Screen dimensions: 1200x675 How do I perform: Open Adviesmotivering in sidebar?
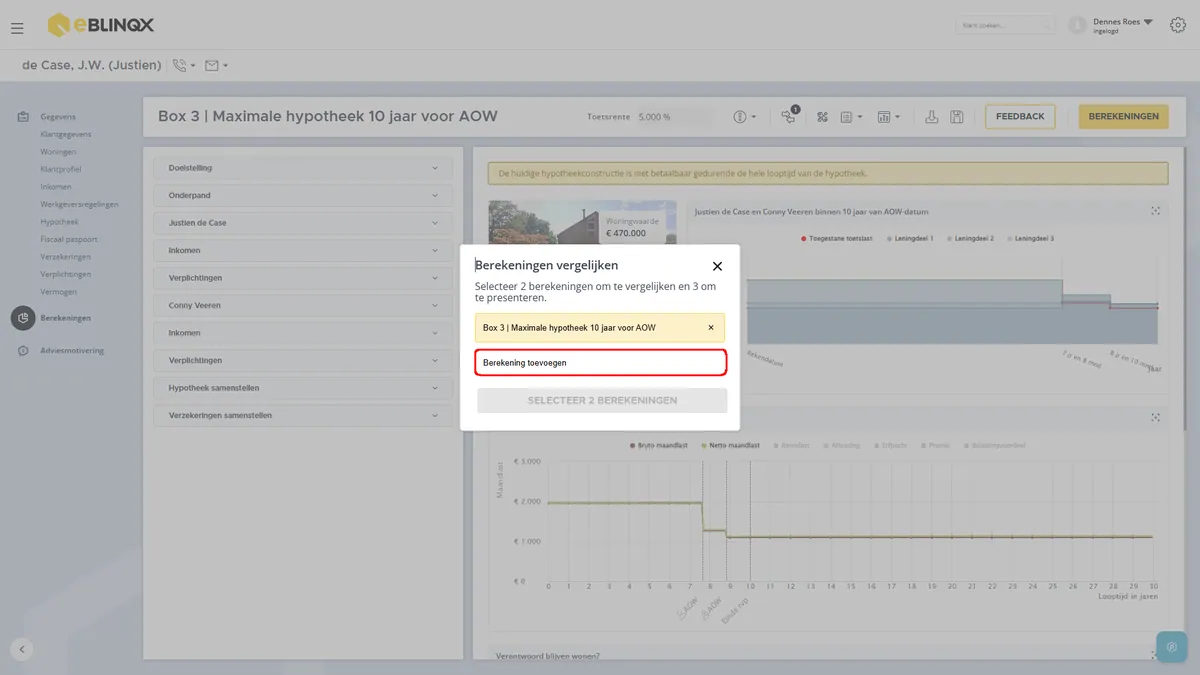tap(72, 351)
